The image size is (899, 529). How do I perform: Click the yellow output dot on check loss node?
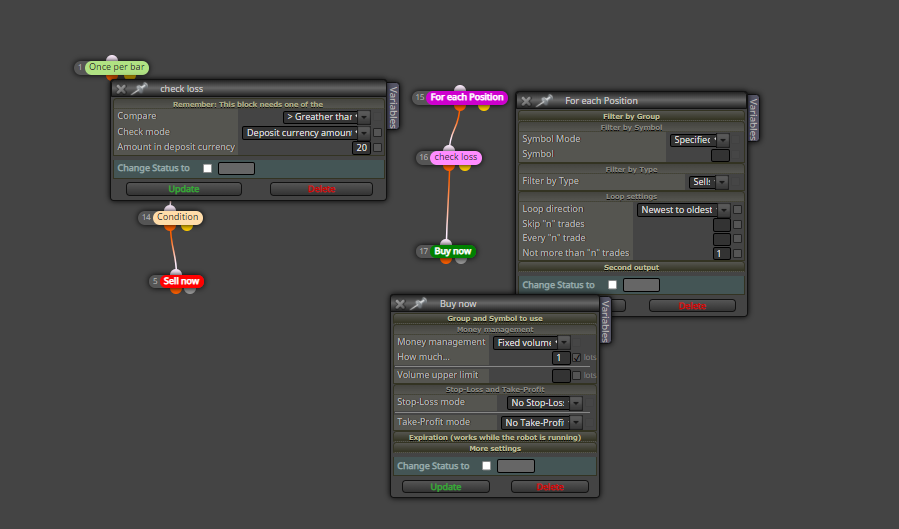(464, 166)
